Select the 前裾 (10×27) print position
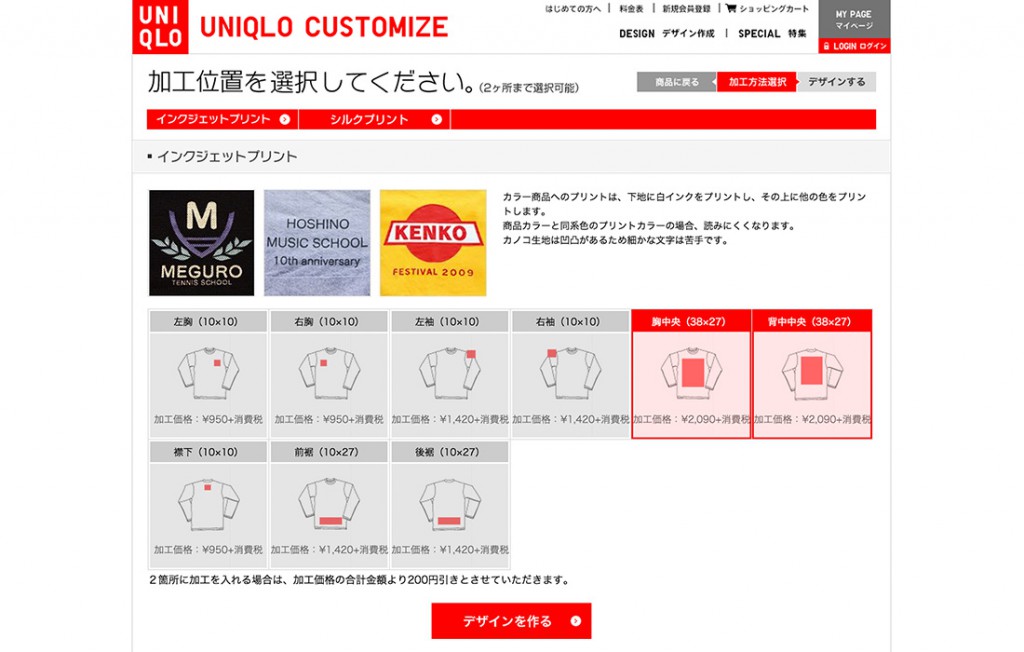 click(329, 504)
